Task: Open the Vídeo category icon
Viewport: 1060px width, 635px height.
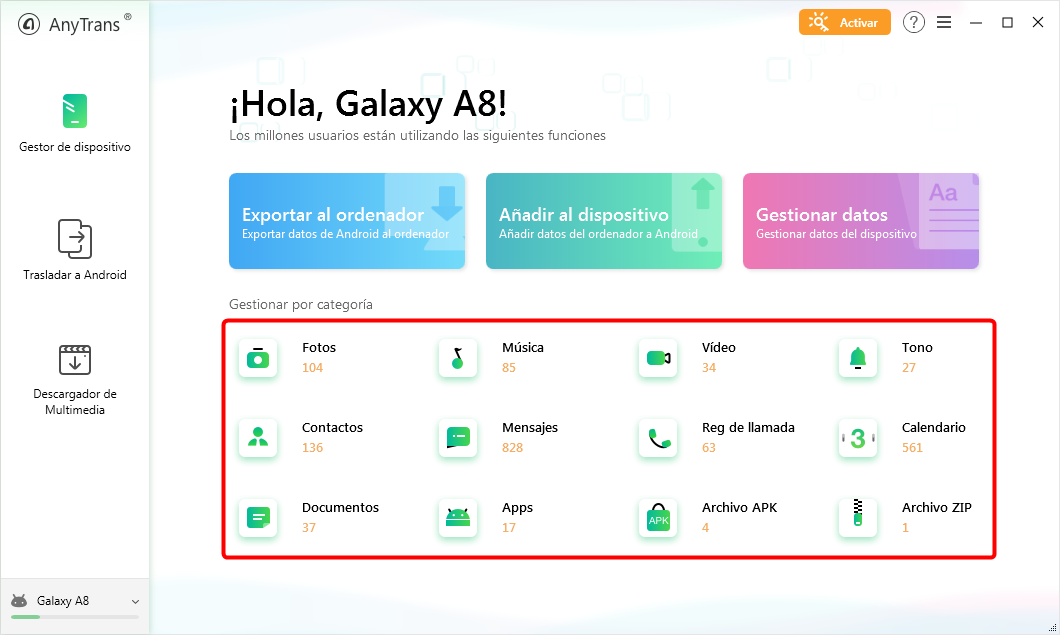Action: (x=658, y=358)
